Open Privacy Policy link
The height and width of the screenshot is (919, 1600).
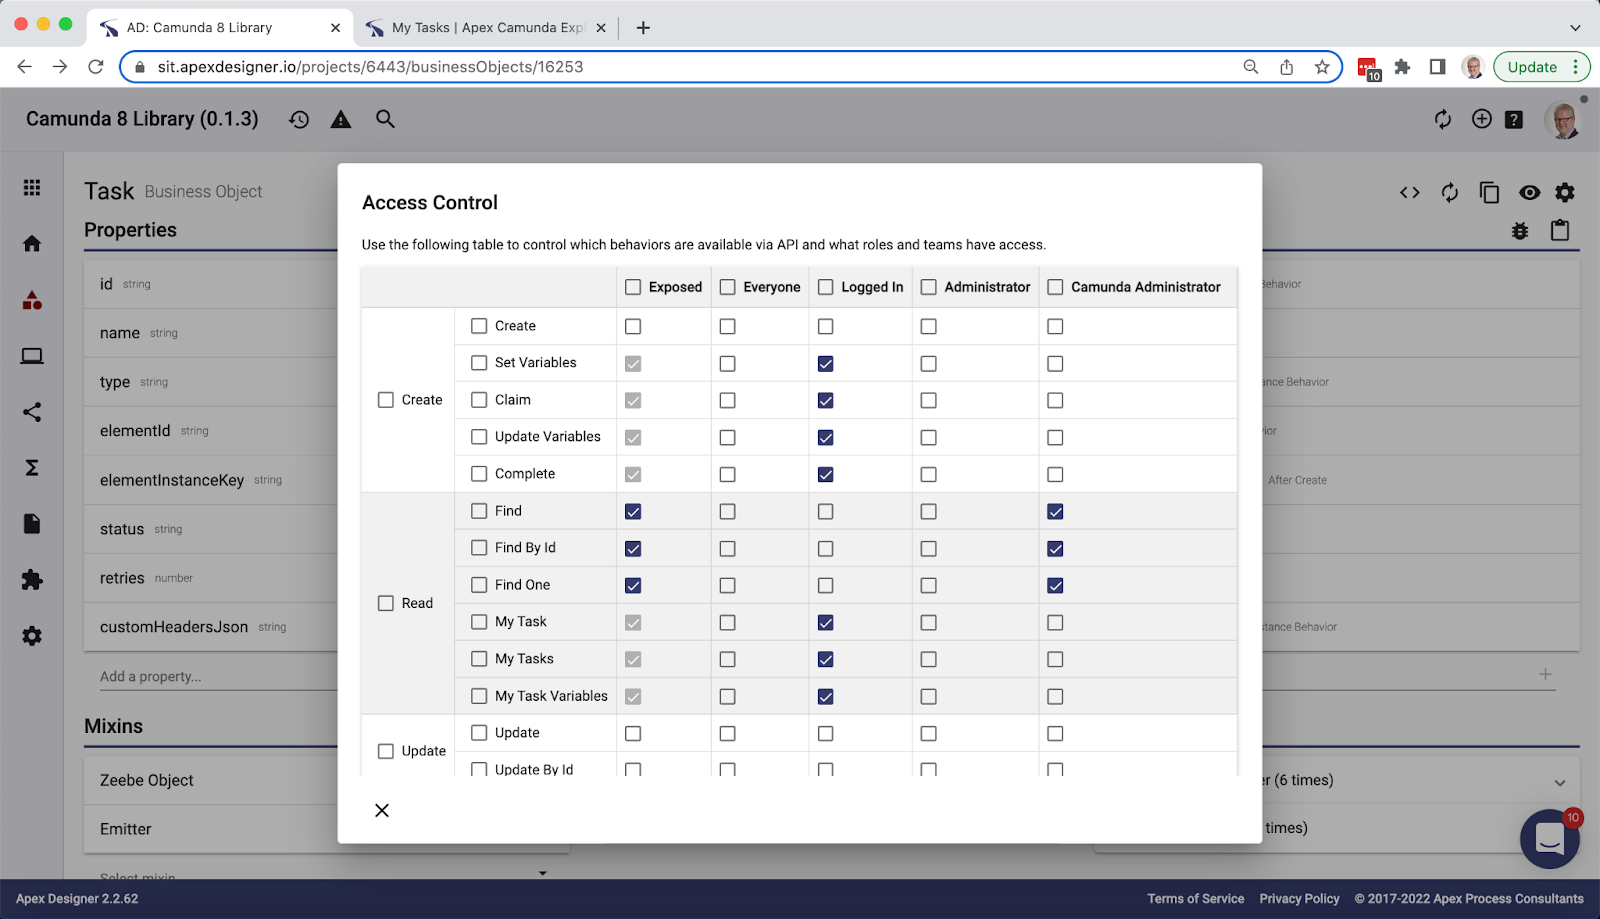pyautogui.click(x=1299, y=899)
